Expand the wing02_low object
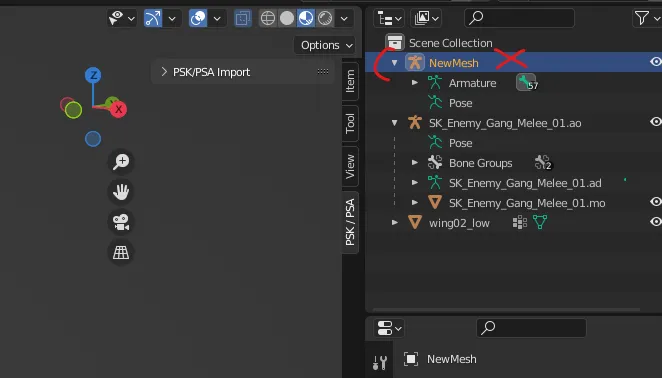Image resolution: width=662 pixels, height=378 pixels. point(394,222)
